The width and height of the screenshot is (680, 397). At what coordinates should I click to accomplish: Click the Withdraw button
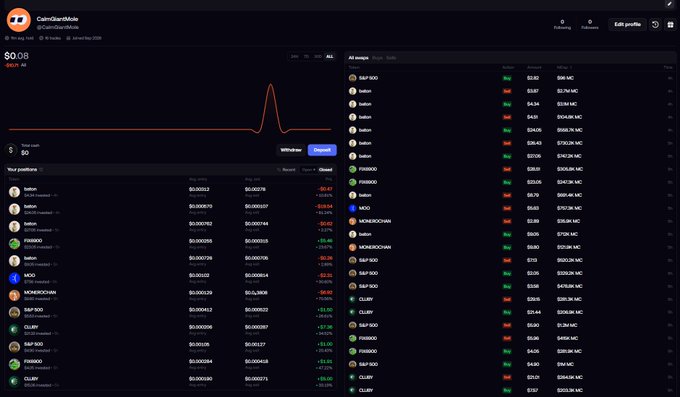pos(291,150)
